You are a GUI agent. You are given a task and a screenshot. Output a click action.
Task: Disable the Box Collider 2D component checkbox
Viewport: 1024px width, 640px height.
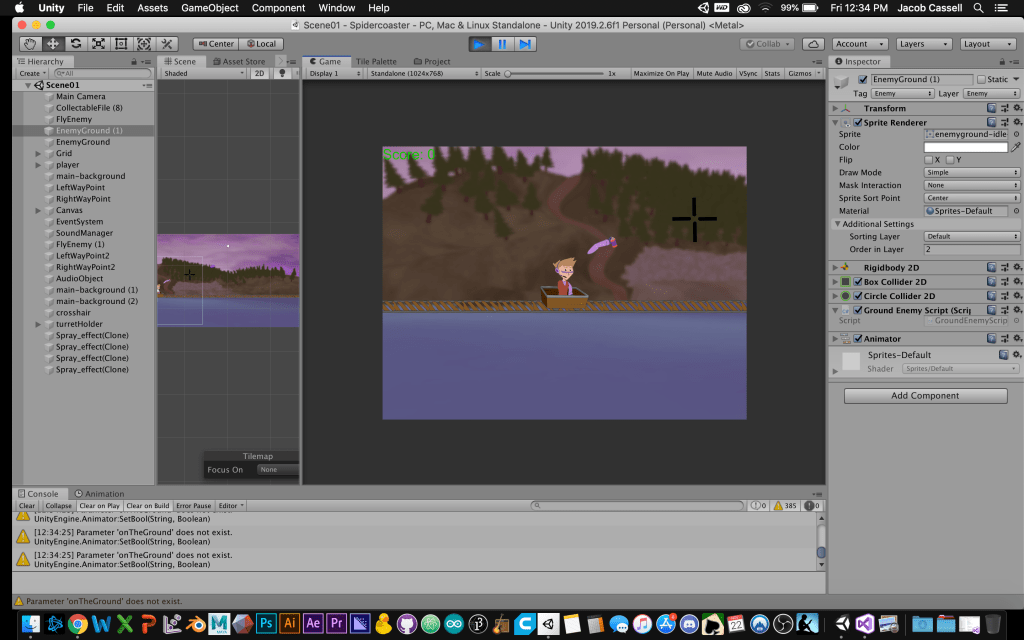858,282
